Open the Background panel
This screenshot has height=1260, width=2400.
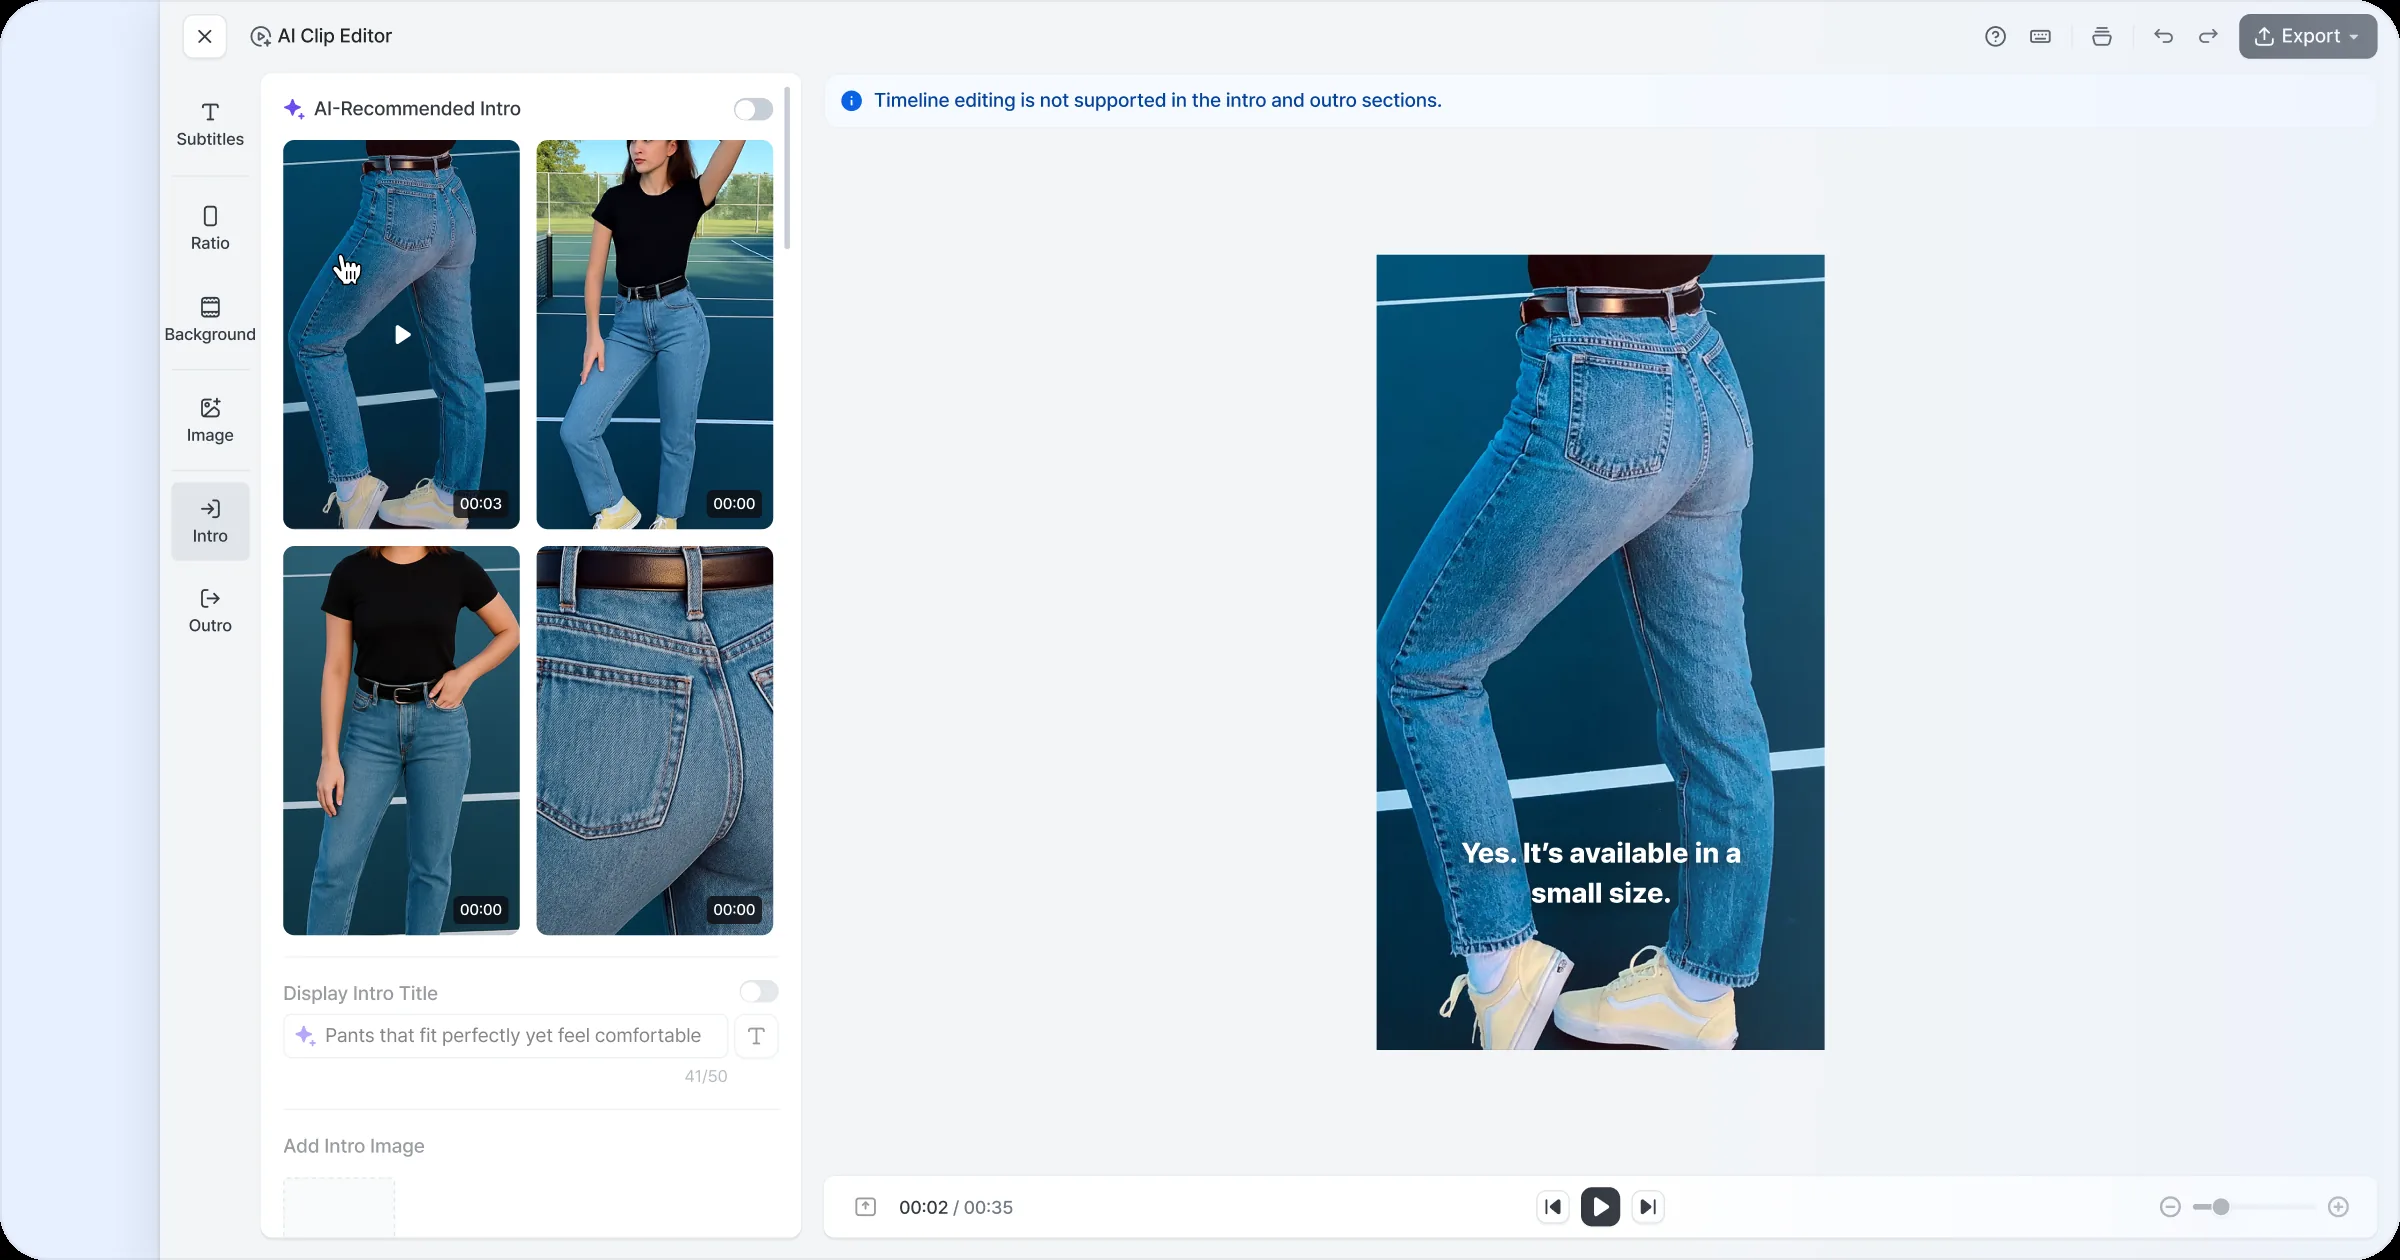click(210, 319)
